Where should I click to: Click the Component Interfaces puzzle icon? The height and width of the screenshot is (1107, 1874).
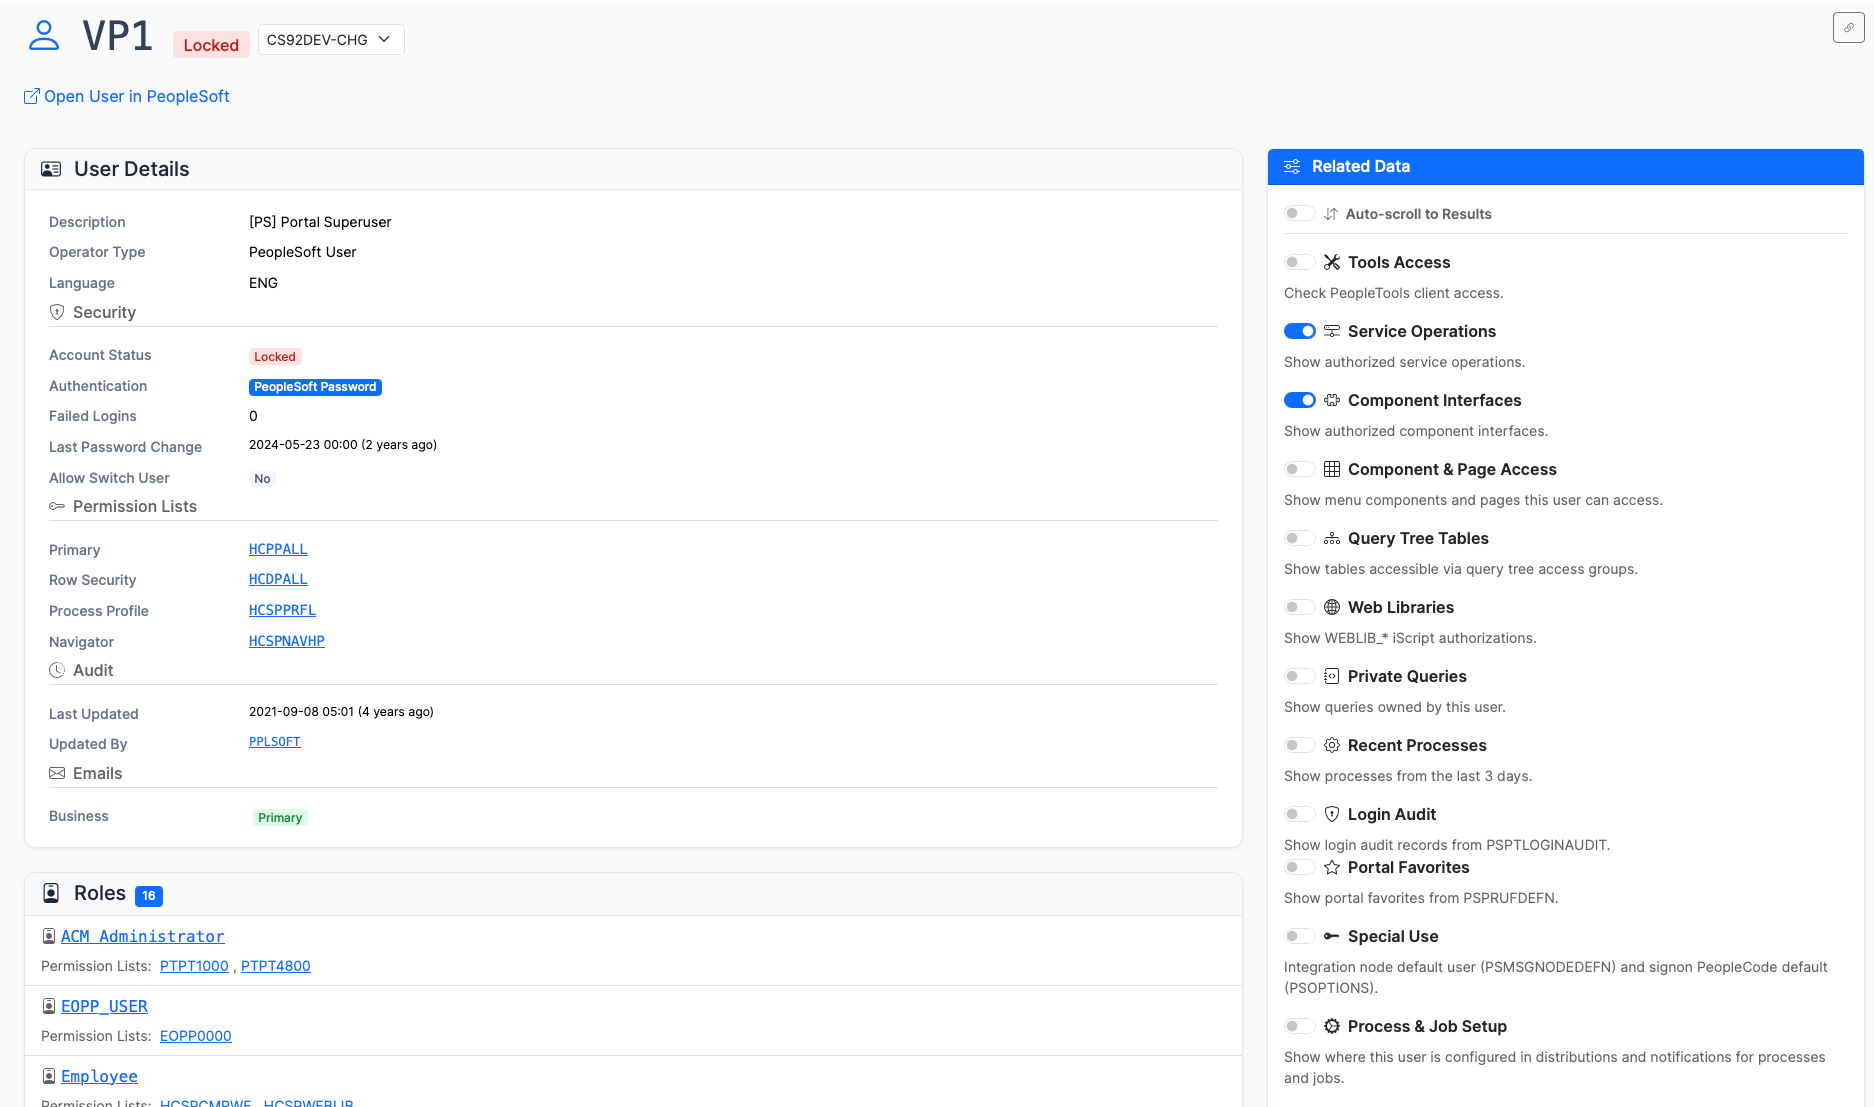(x=1332, y=400)
